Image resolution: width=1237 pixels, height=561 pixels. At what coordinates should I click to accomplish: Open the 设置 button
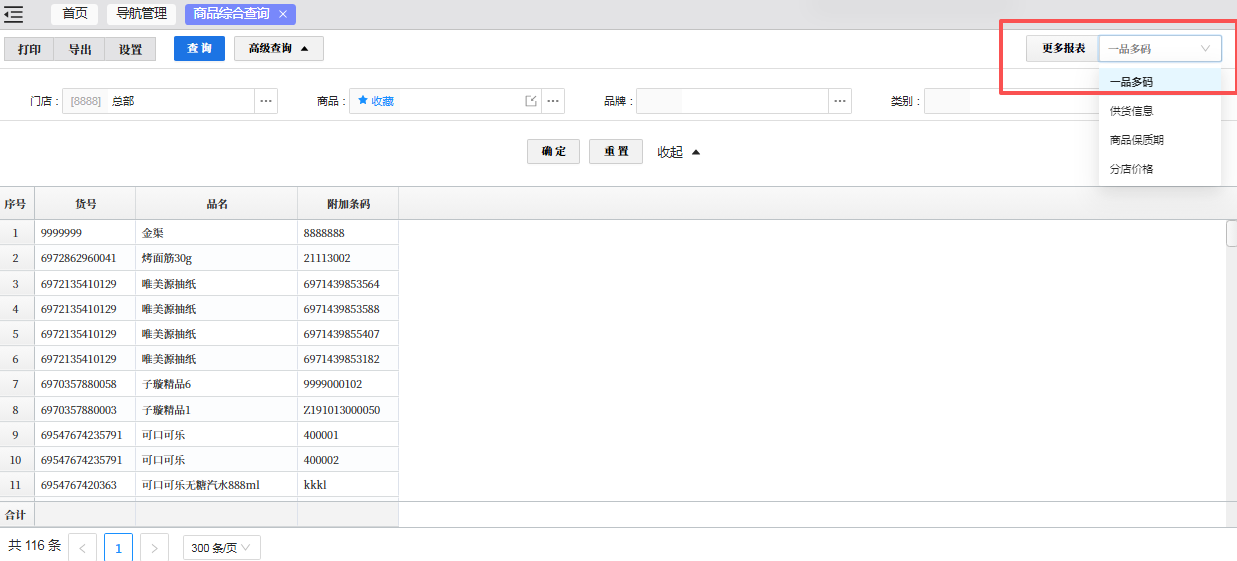pyautogui.click(x=130, y=49)
